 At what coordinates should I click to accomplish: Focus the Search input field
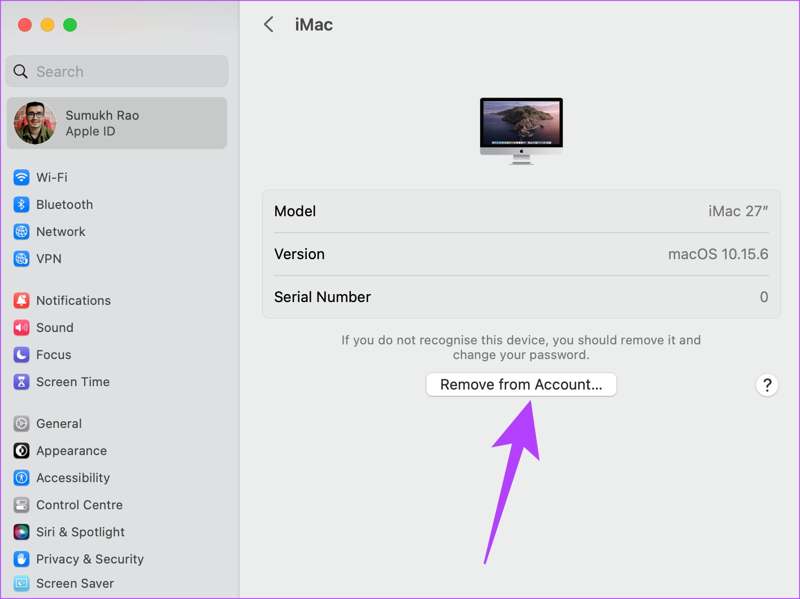point(117,71)
